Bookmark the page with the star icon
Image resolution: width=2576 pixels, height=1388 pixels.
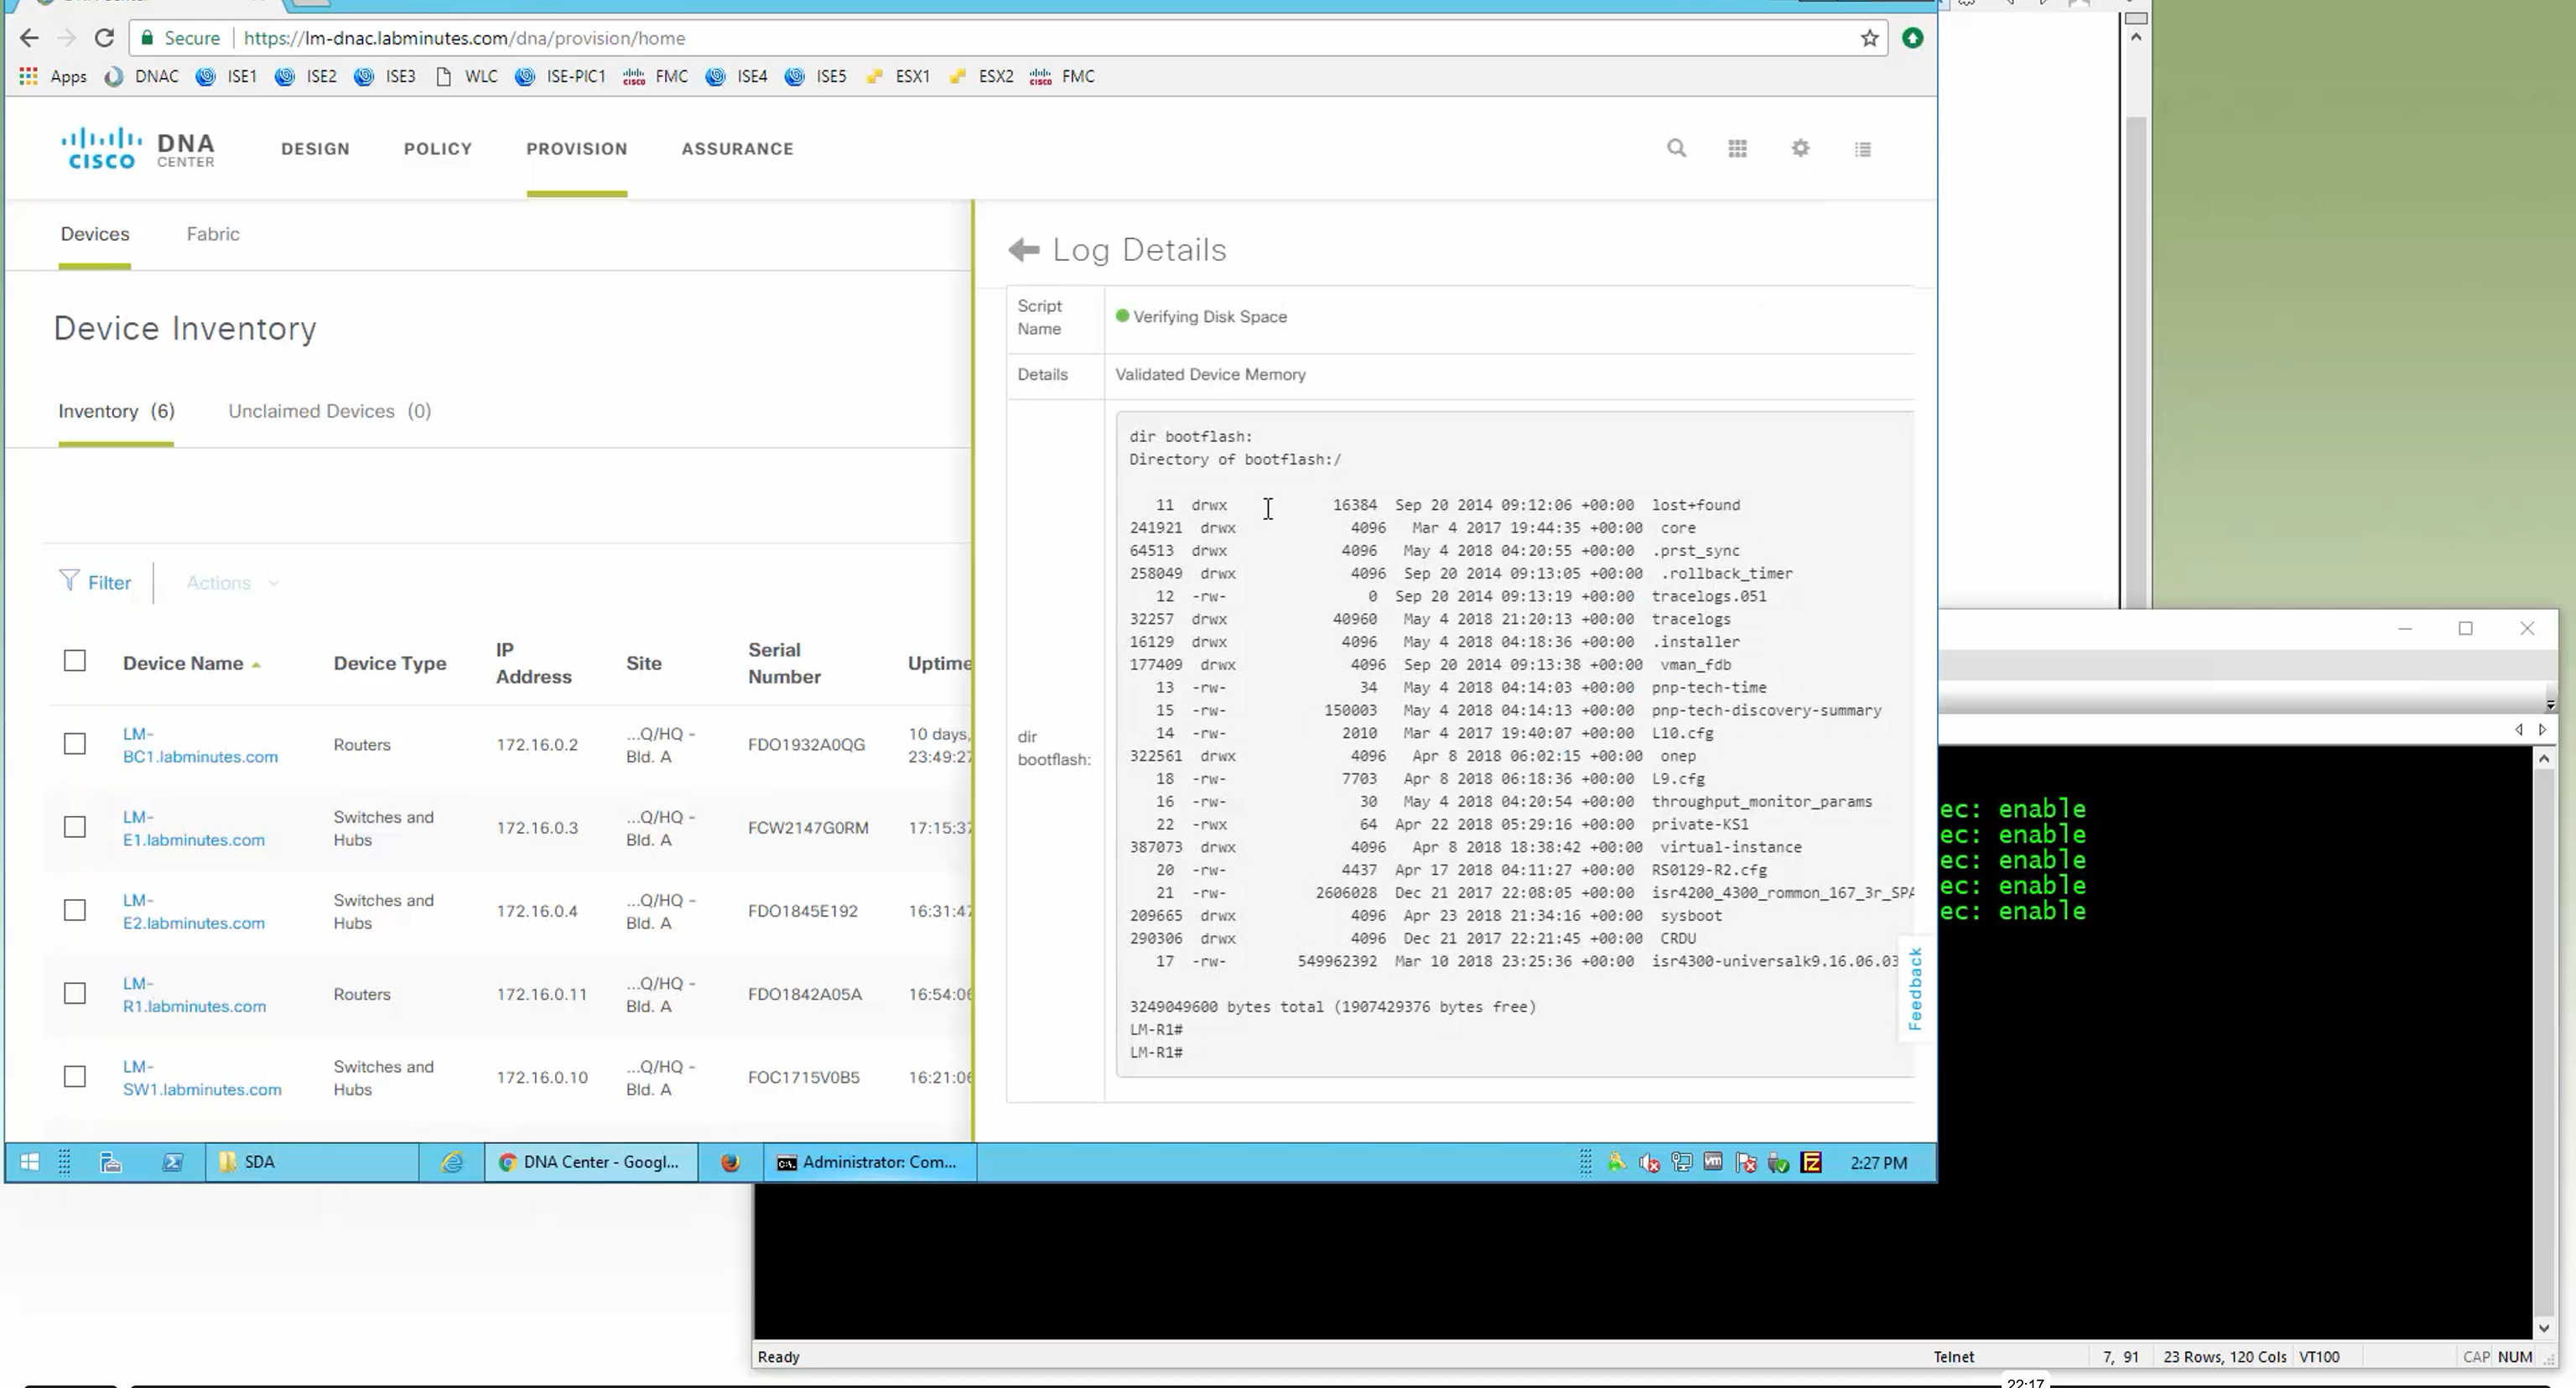[1869, 38]
